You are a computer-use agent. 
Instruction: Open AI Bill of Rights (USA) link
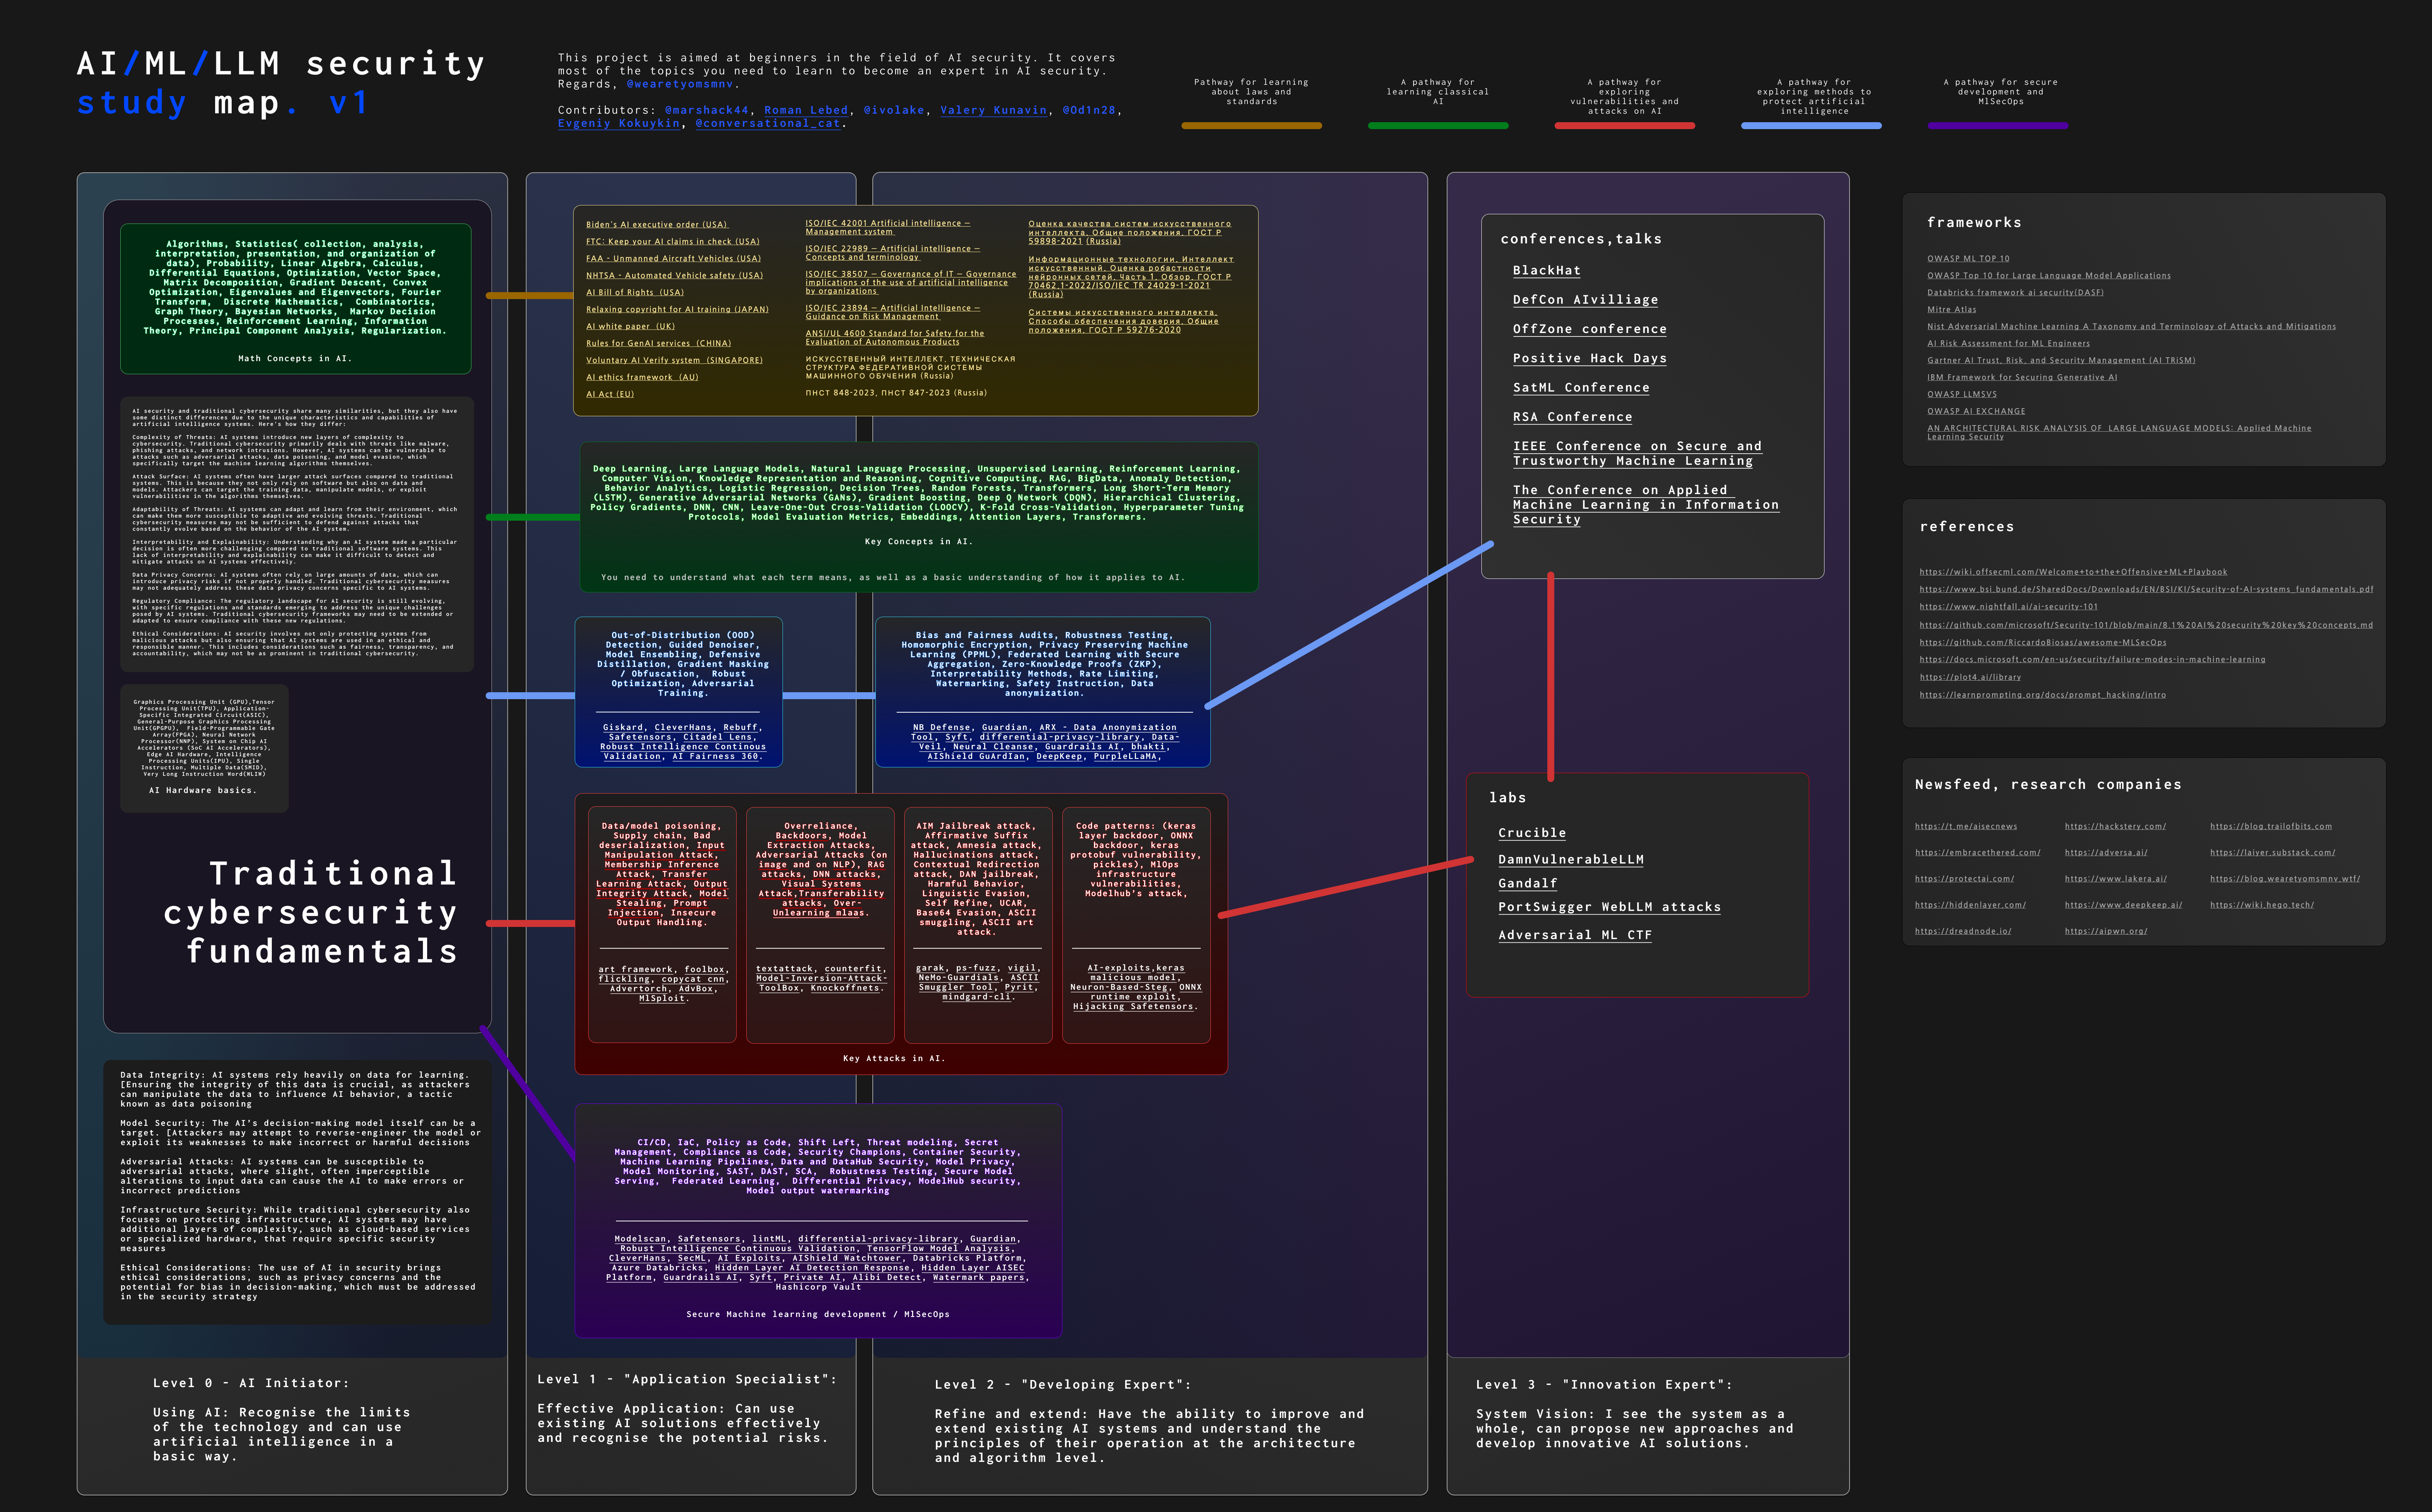[635, 292]
